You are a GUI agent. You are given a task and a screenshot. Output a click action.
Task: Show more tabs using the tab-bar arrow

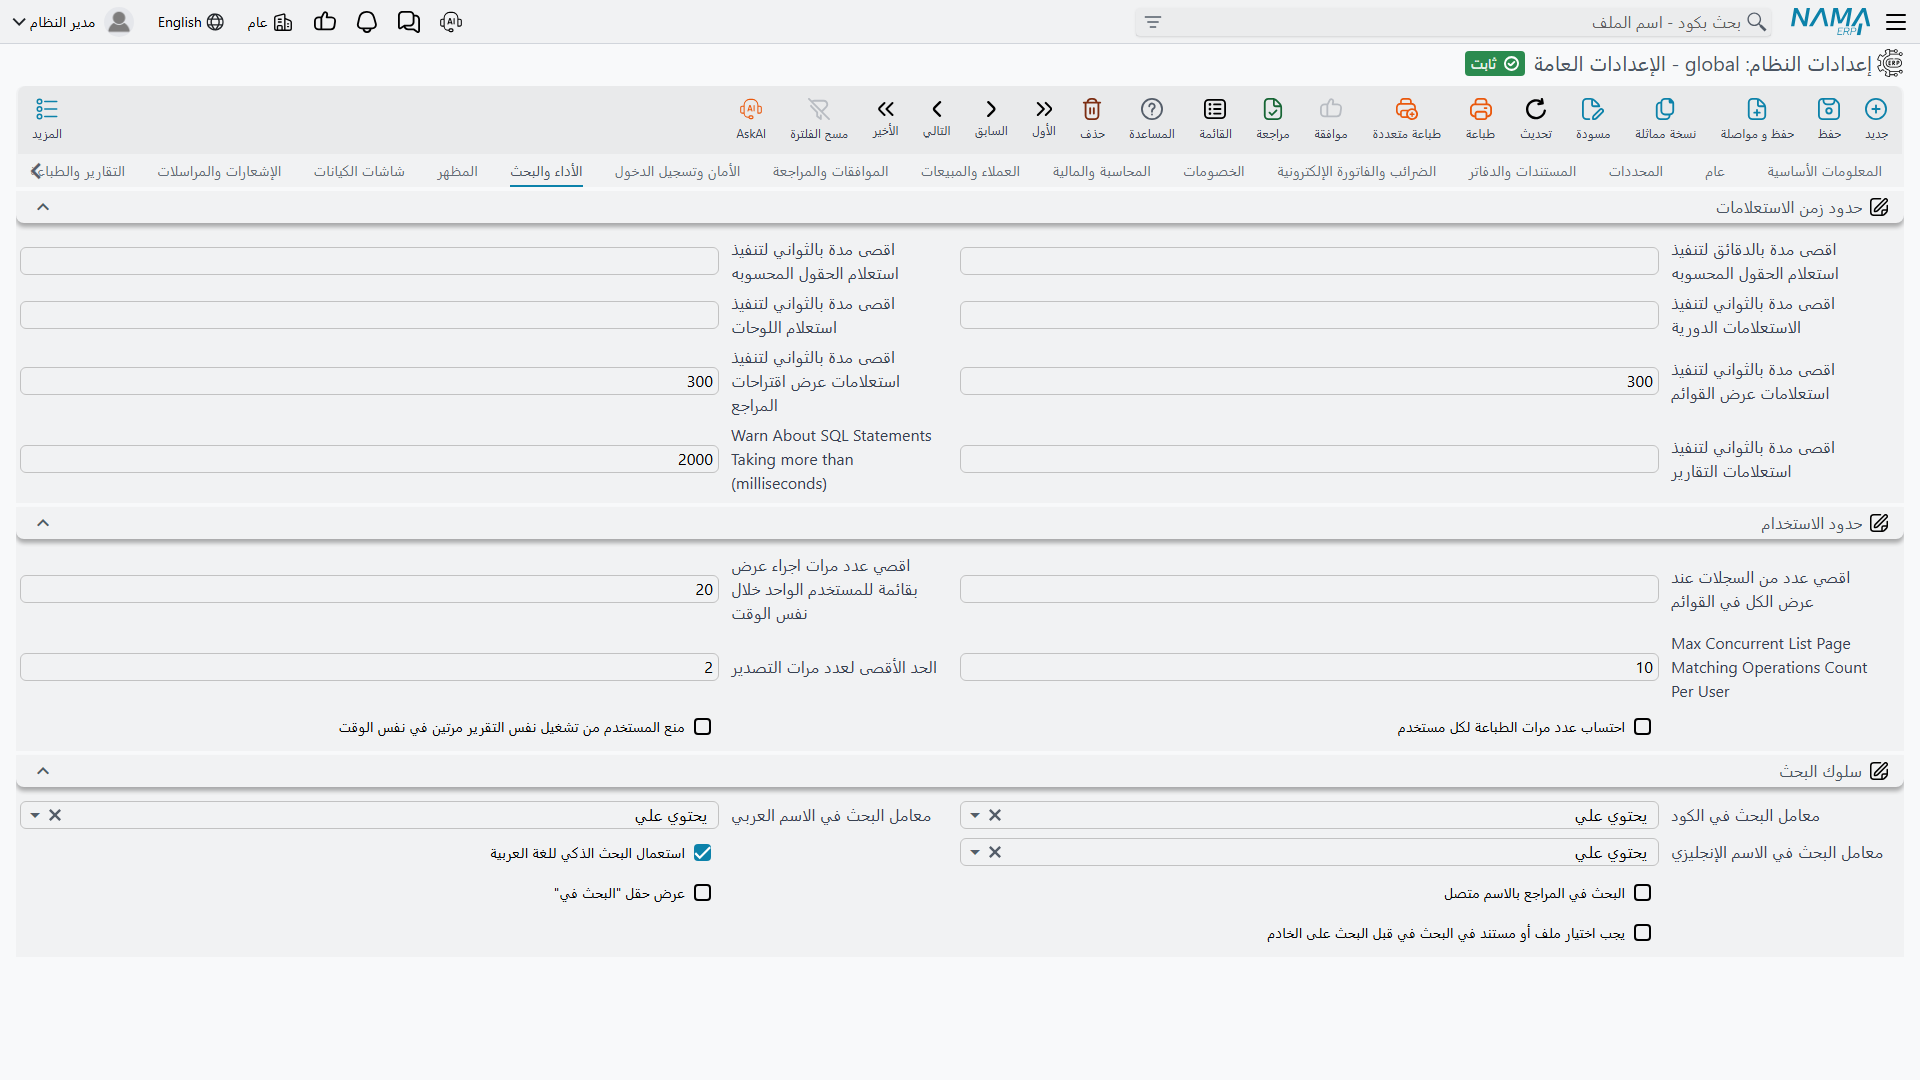point(36,171)
